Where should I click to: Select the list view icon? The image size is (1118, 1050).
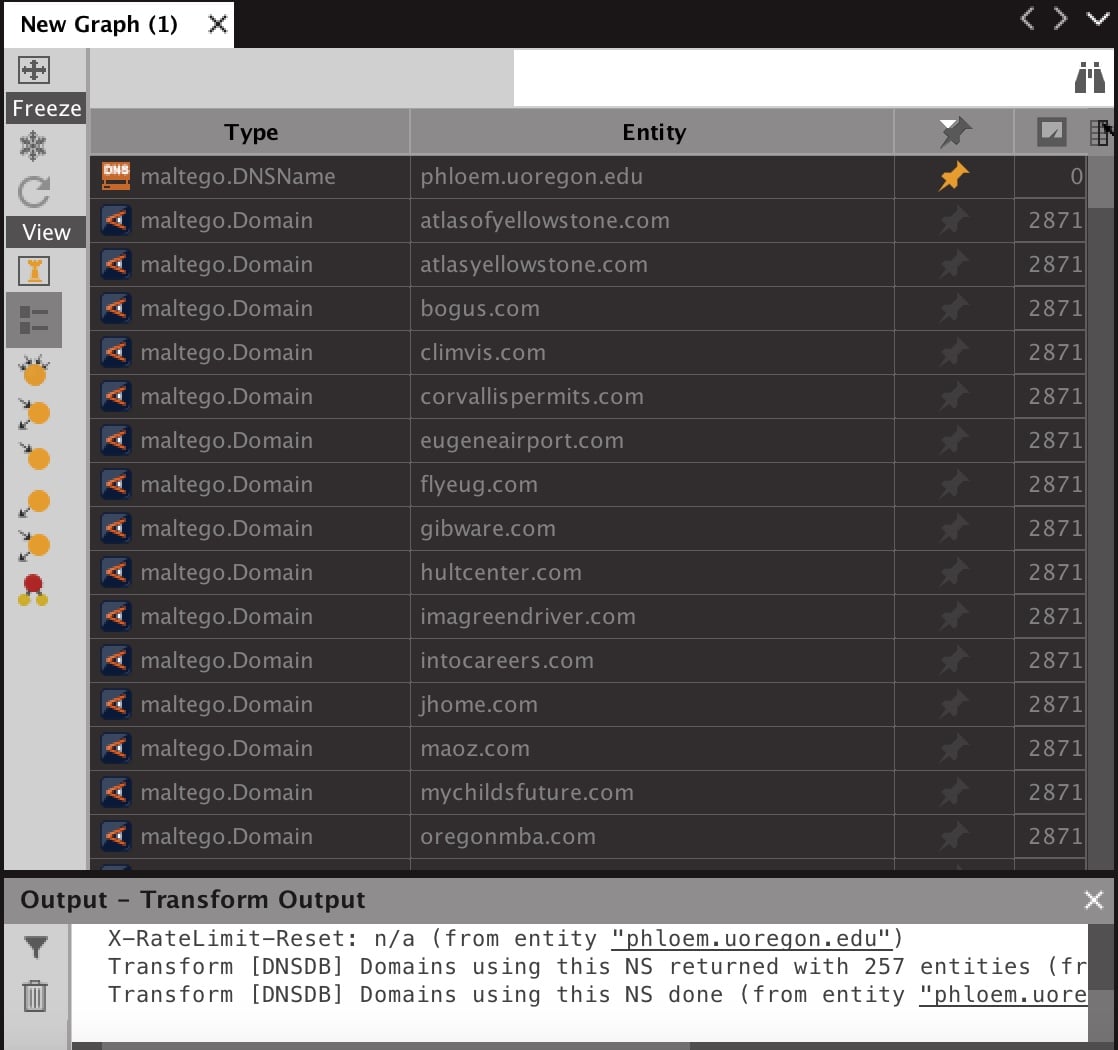pos(34,320)
